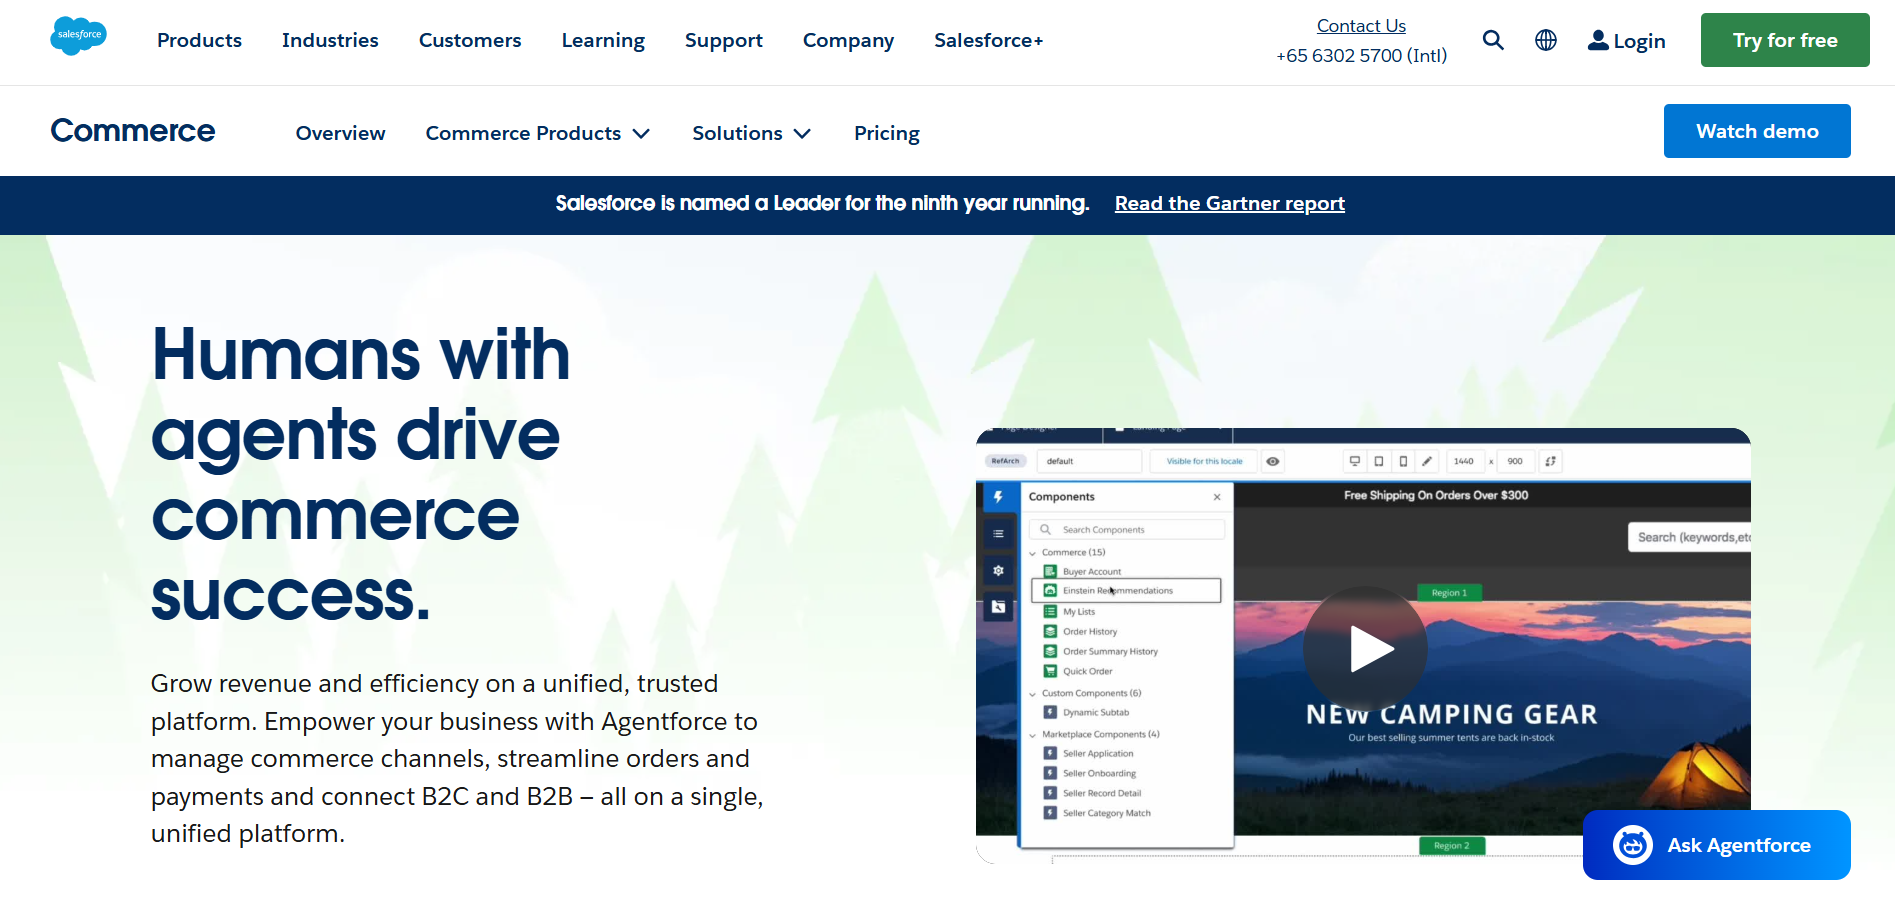Toggle 'Visible for this locale' setting
Screen dimensions: 1895x910
pos(1204,461)
